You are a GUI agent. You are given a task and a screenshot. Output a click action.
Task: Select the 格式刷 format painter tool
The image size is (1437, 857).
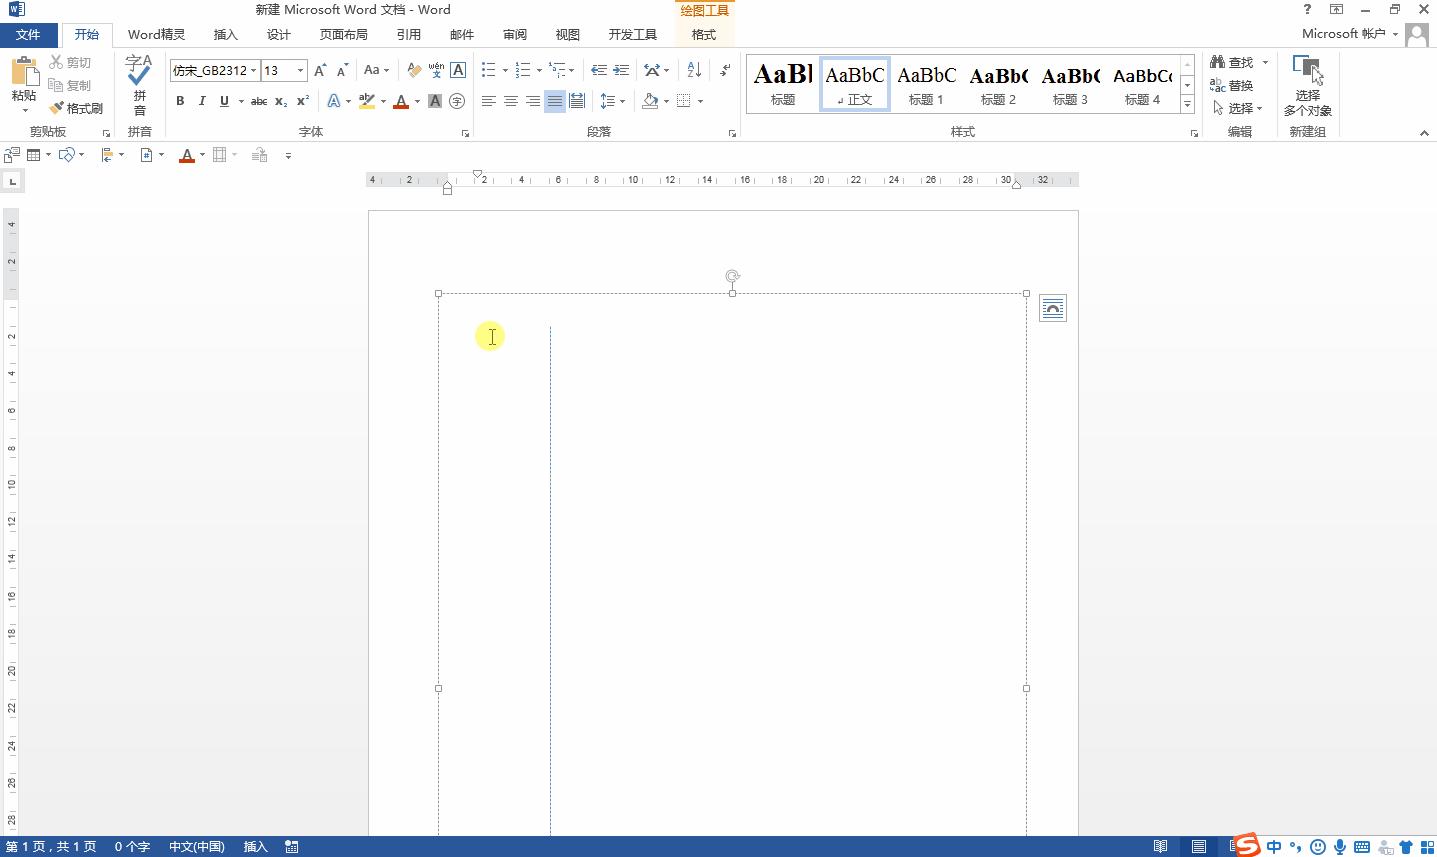(77, 108)
